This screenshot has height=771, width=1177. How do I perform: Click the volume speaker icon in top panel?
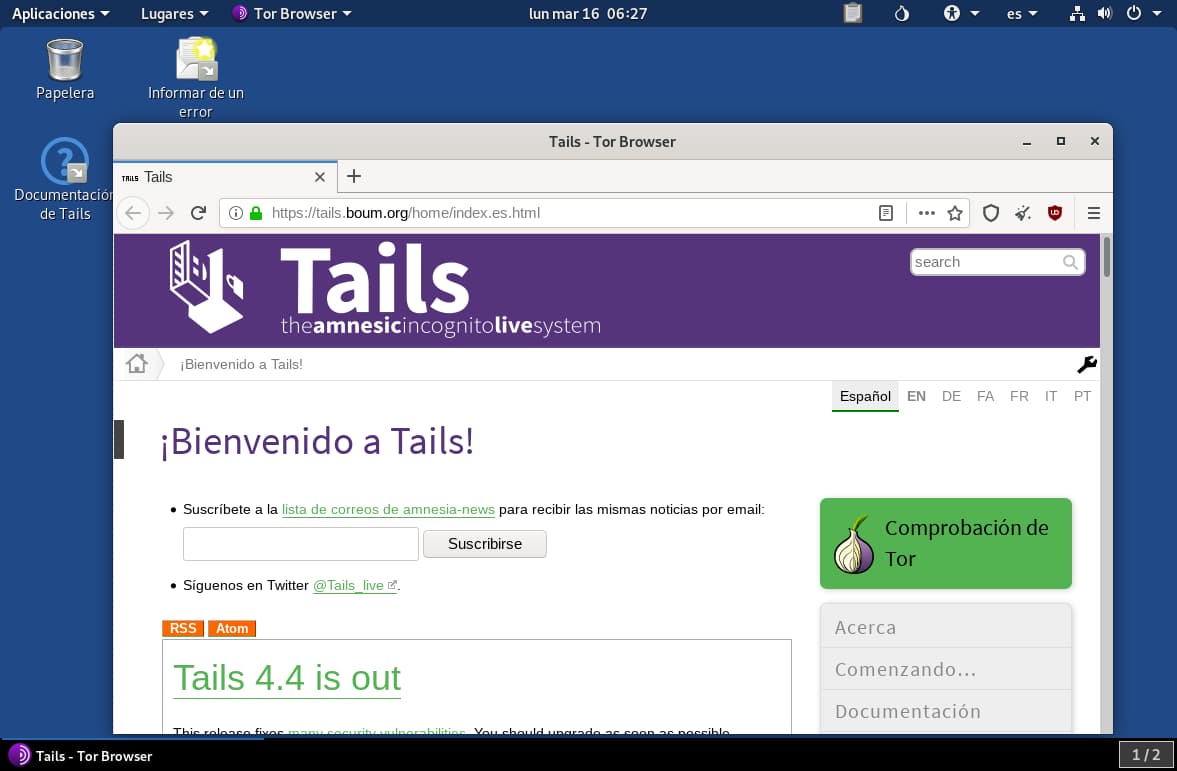pos(1104,14)
